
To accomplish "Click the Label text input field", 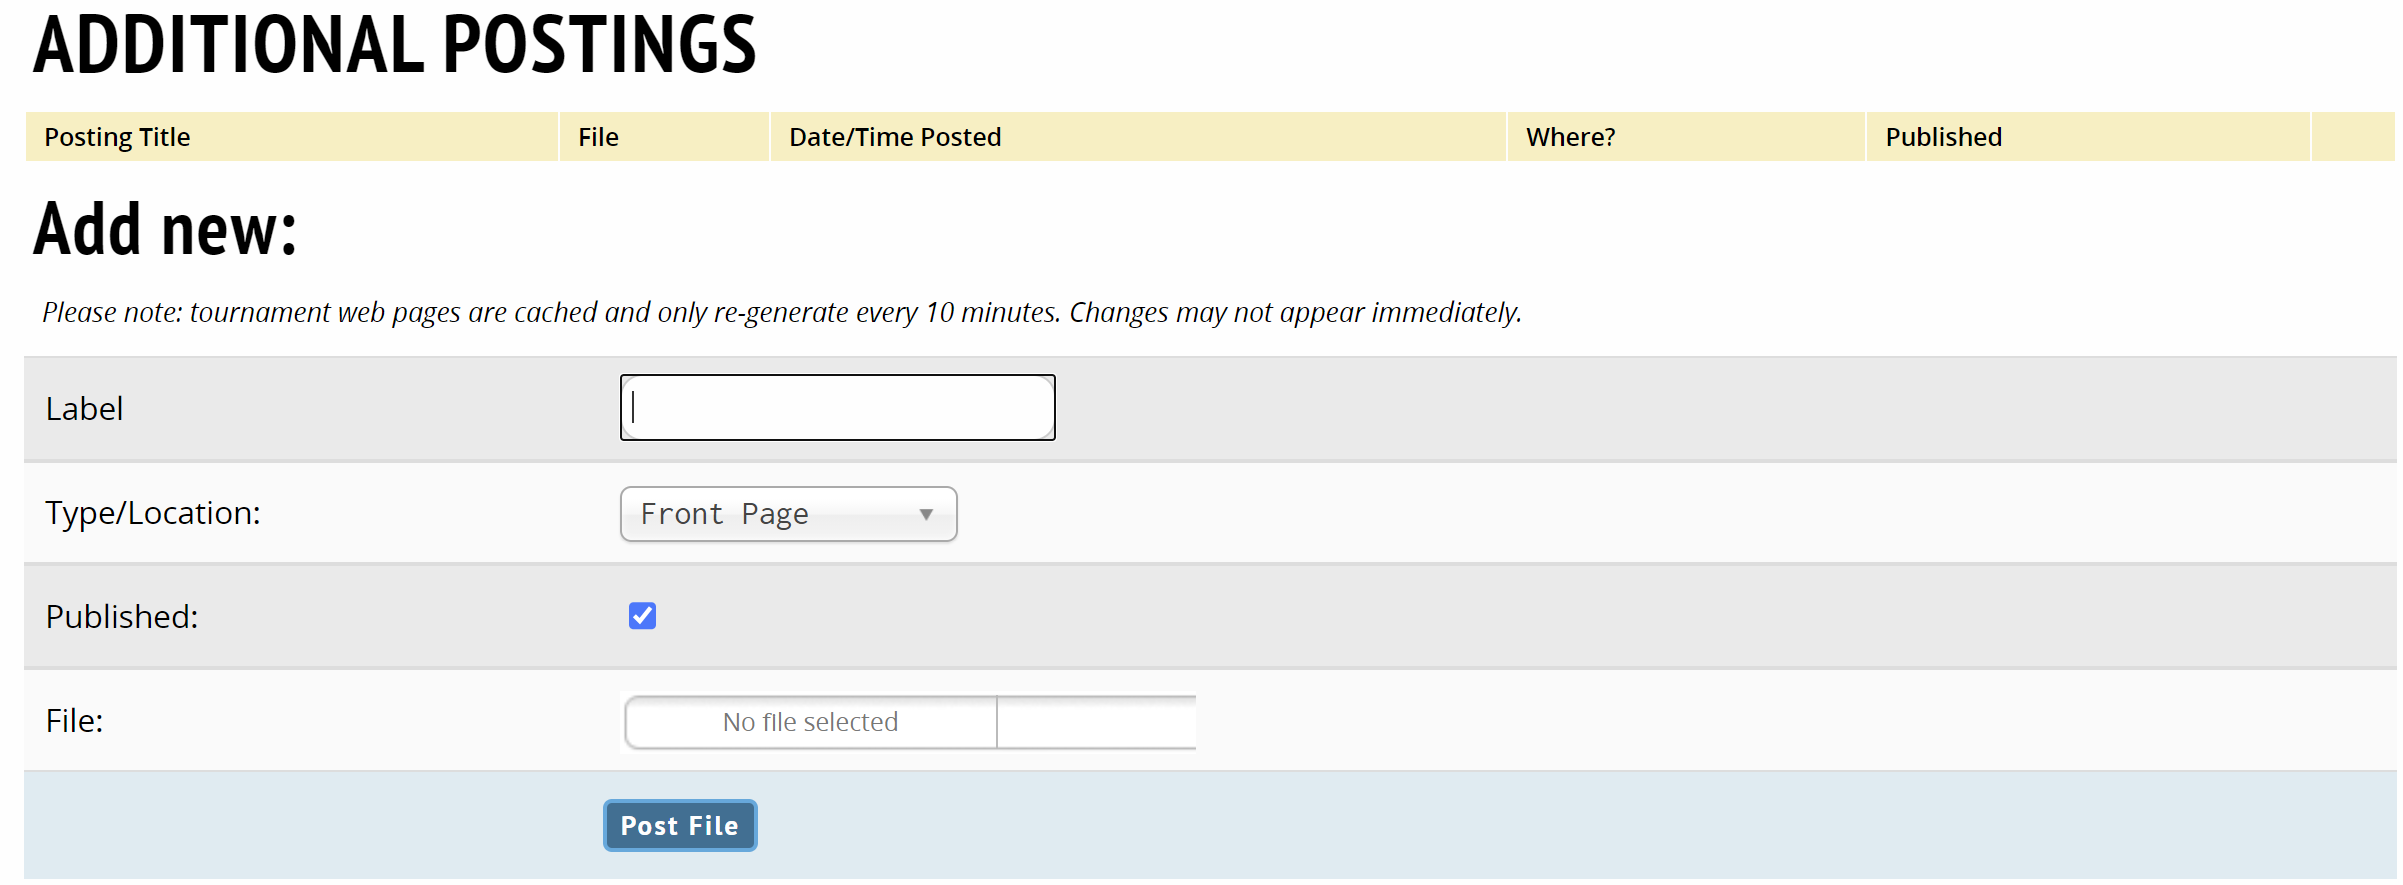I will (837, 408).
